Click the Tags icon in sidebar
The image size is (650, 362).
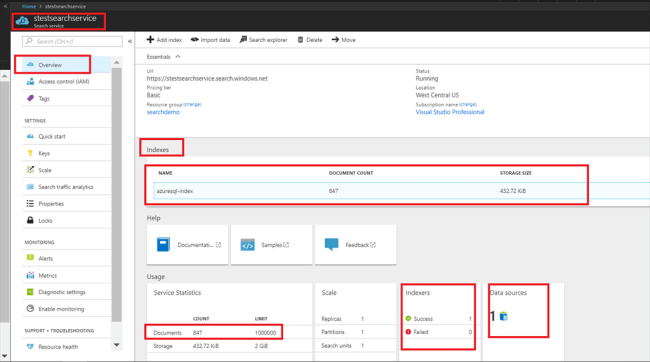coord(30,98)
